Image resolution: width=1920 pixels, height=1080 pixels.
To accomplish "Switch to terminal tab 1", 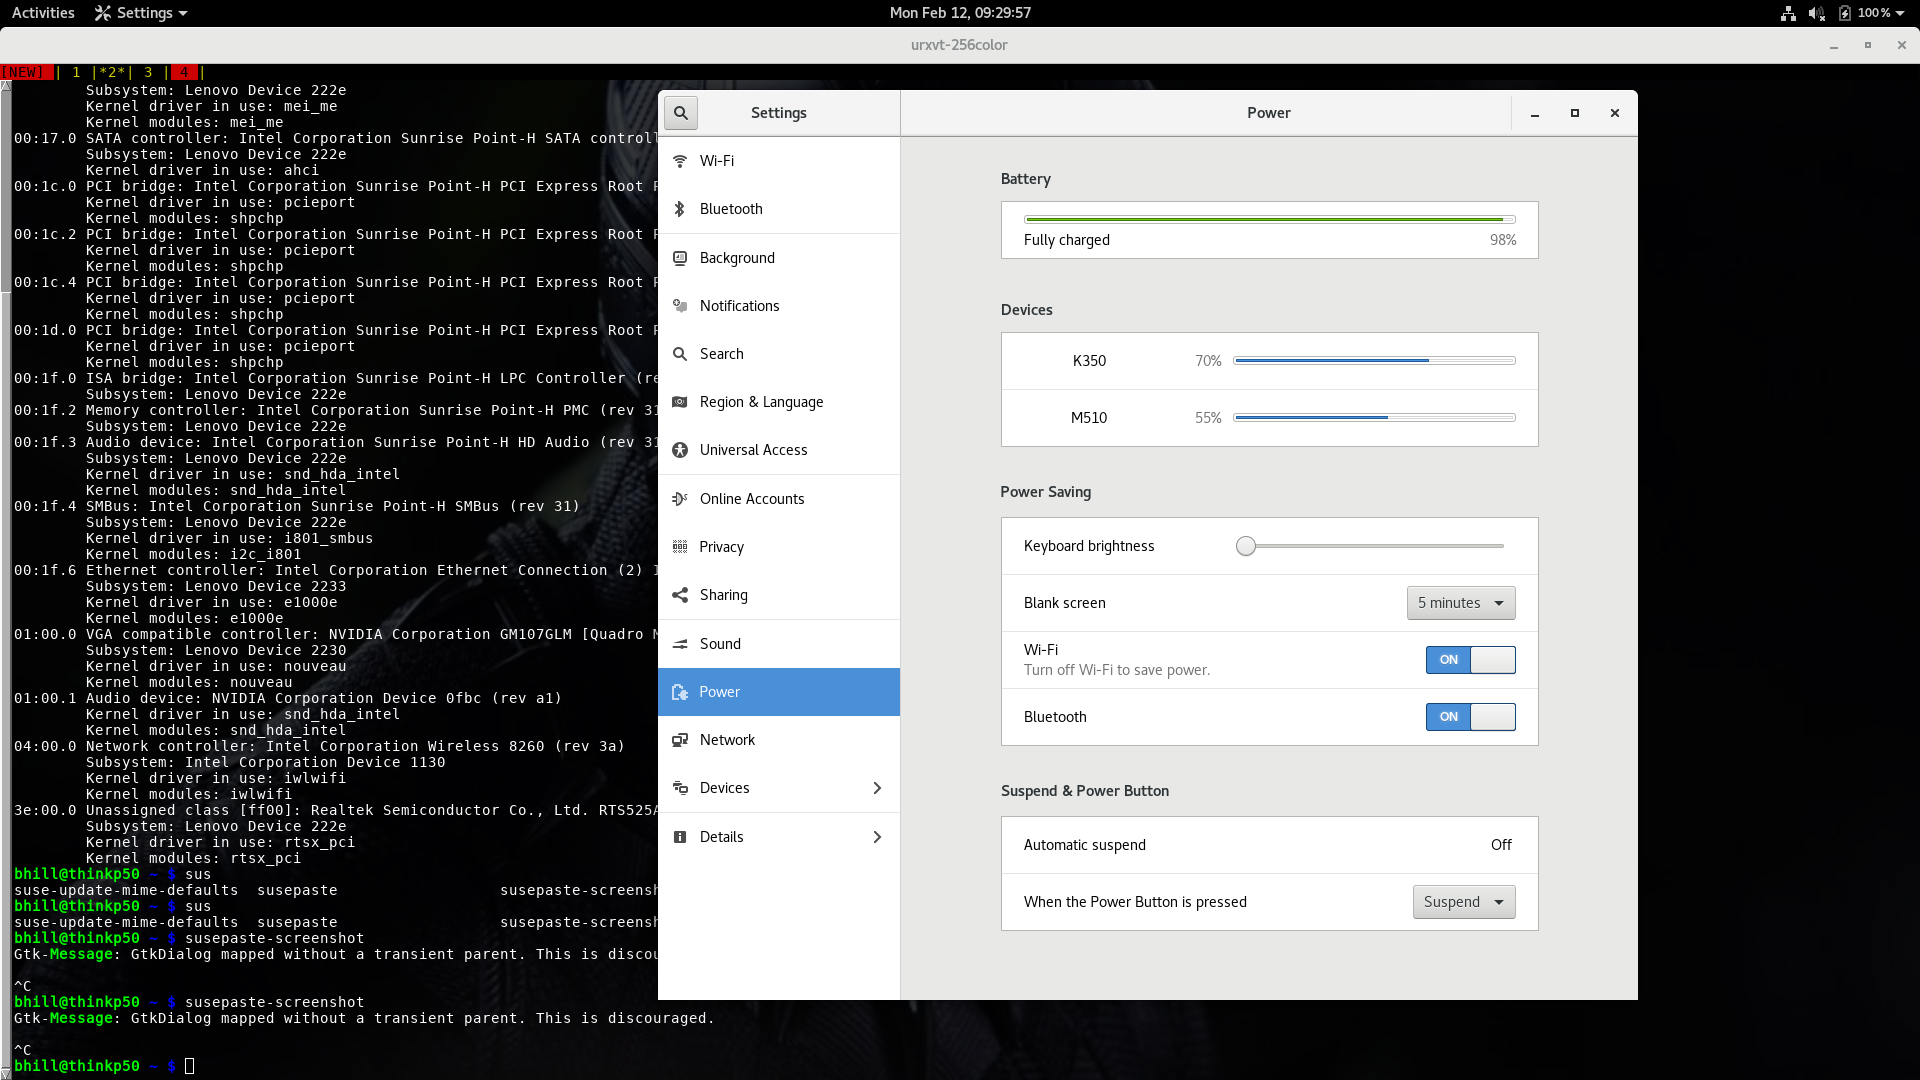I will click(x=76, y=72).
